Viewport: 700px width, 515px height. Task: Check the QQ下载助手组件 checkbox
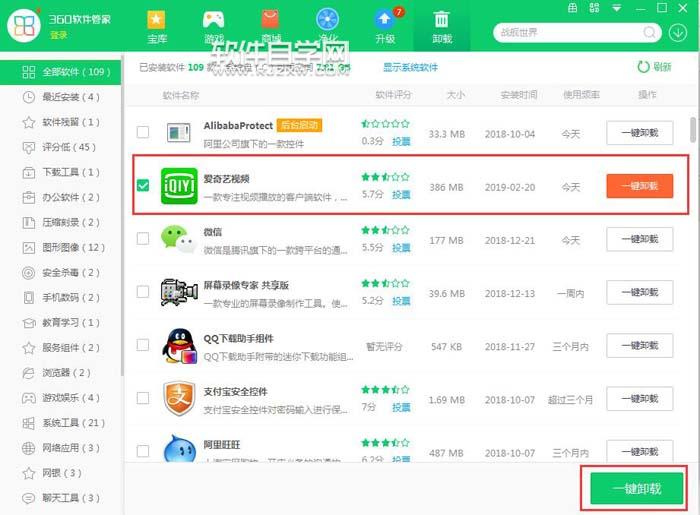tap(143, 345)
